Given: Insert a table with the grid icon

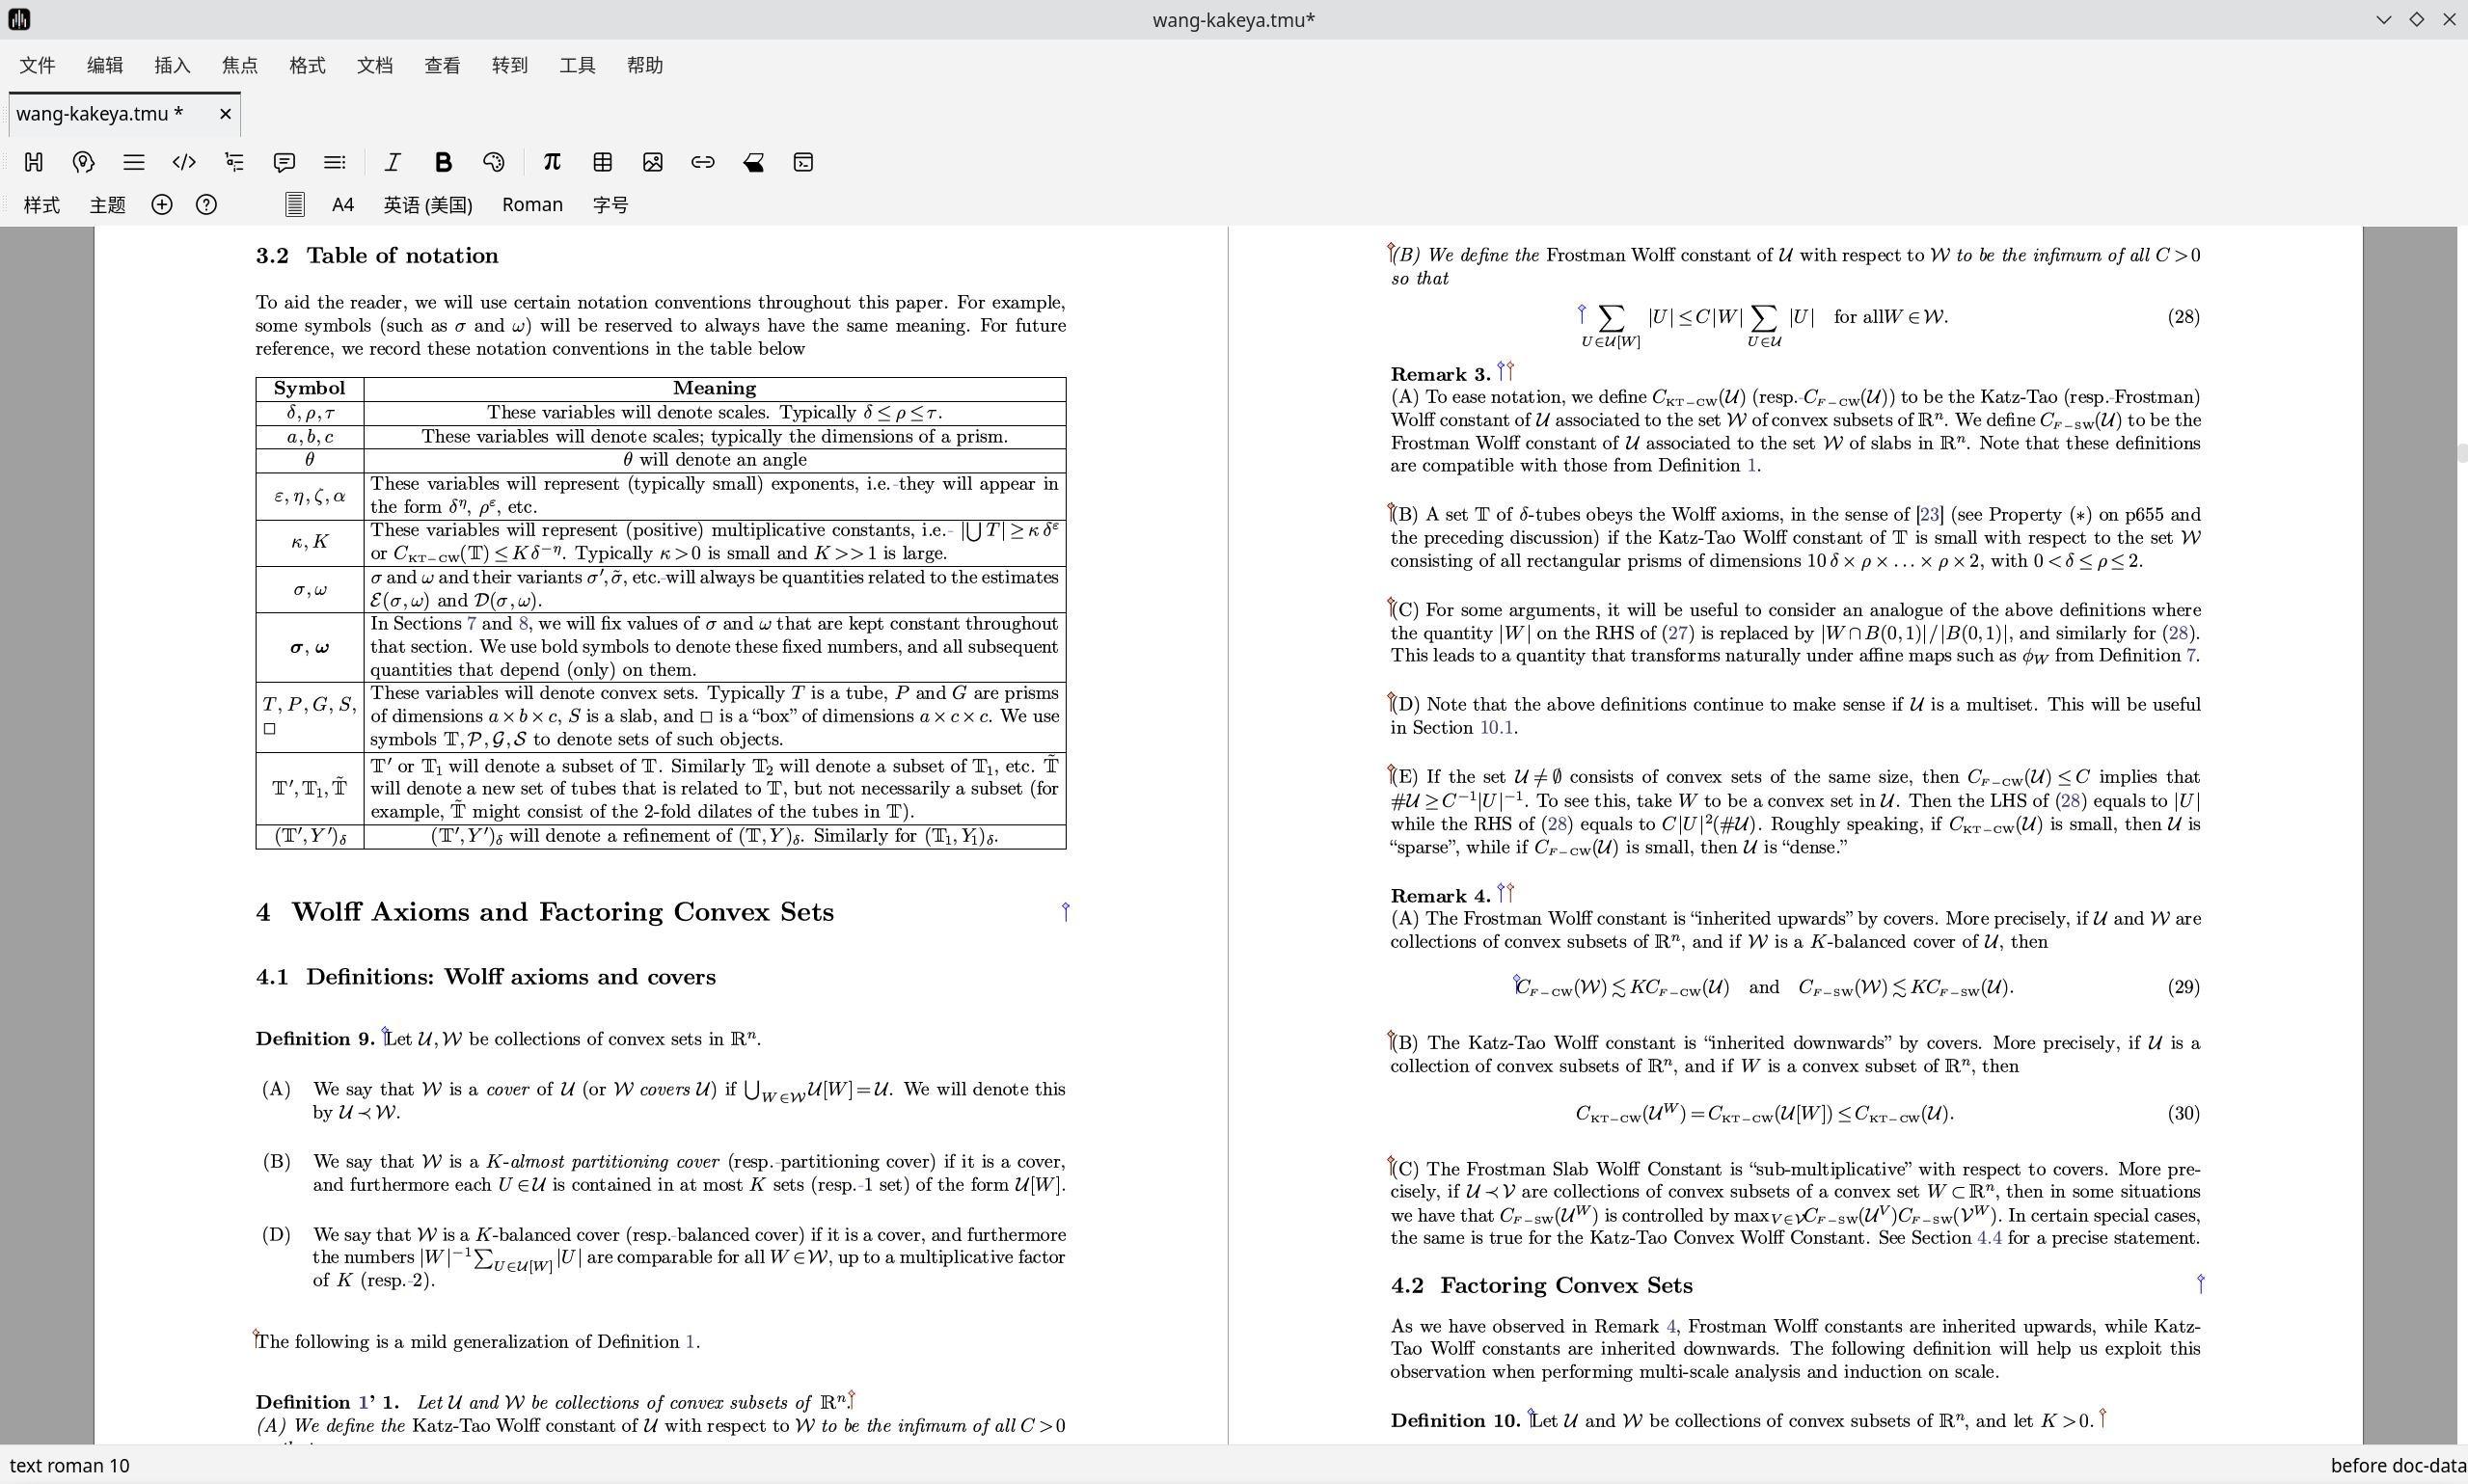Looking at the screenshot, I should 602,162.
